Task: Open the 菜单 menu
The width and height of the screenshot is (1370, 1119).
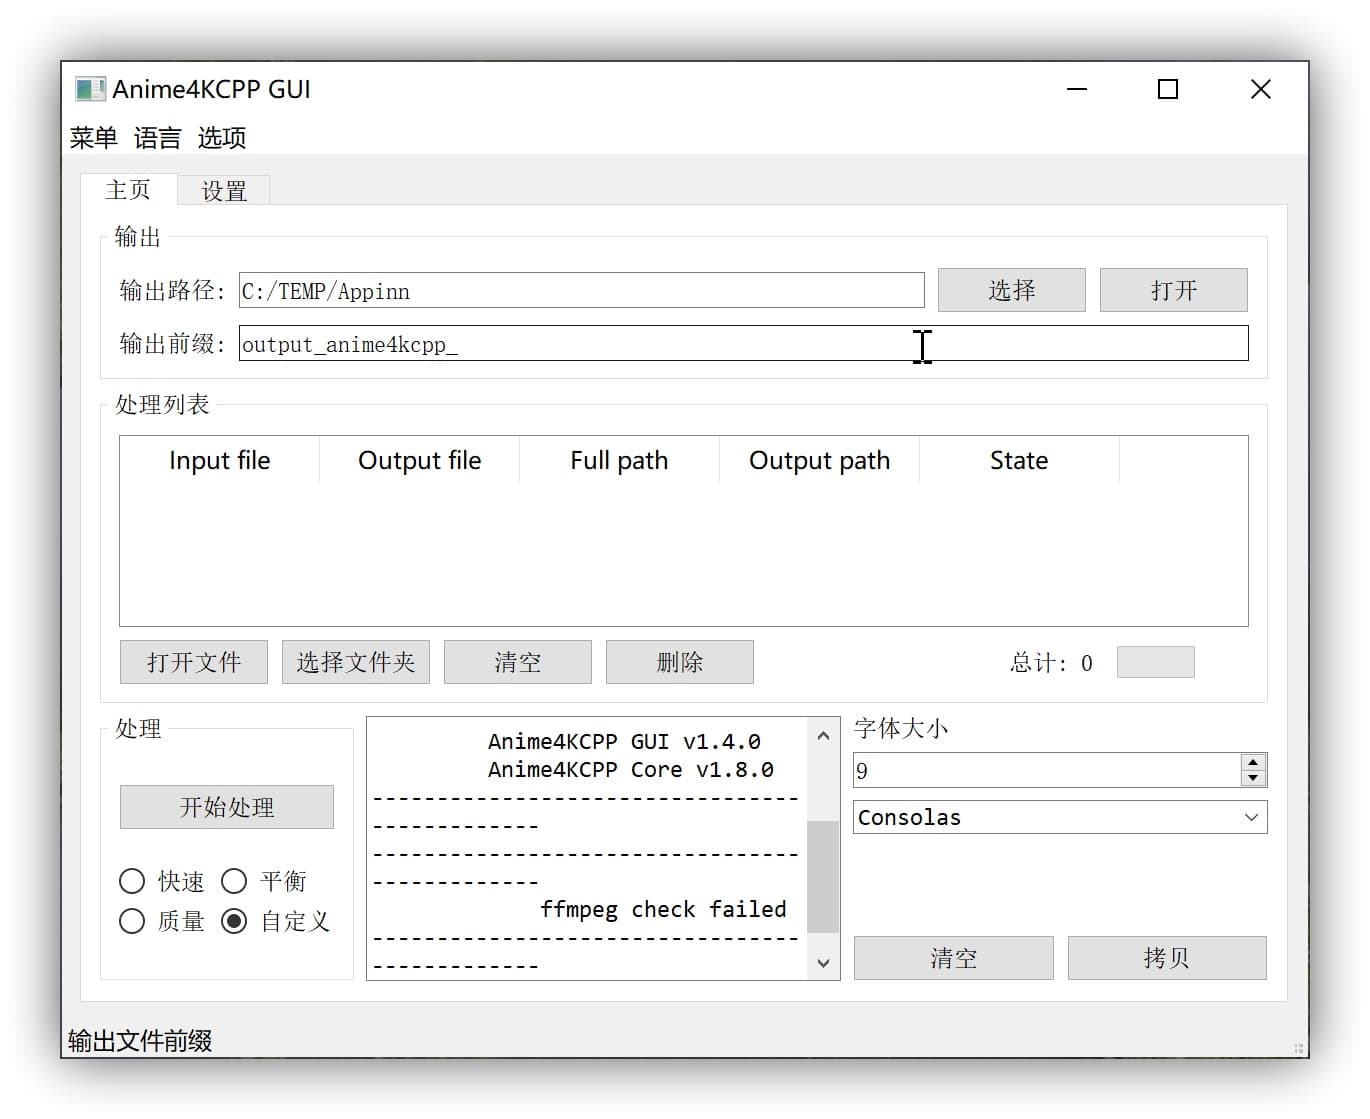Action: click(93, 138)
